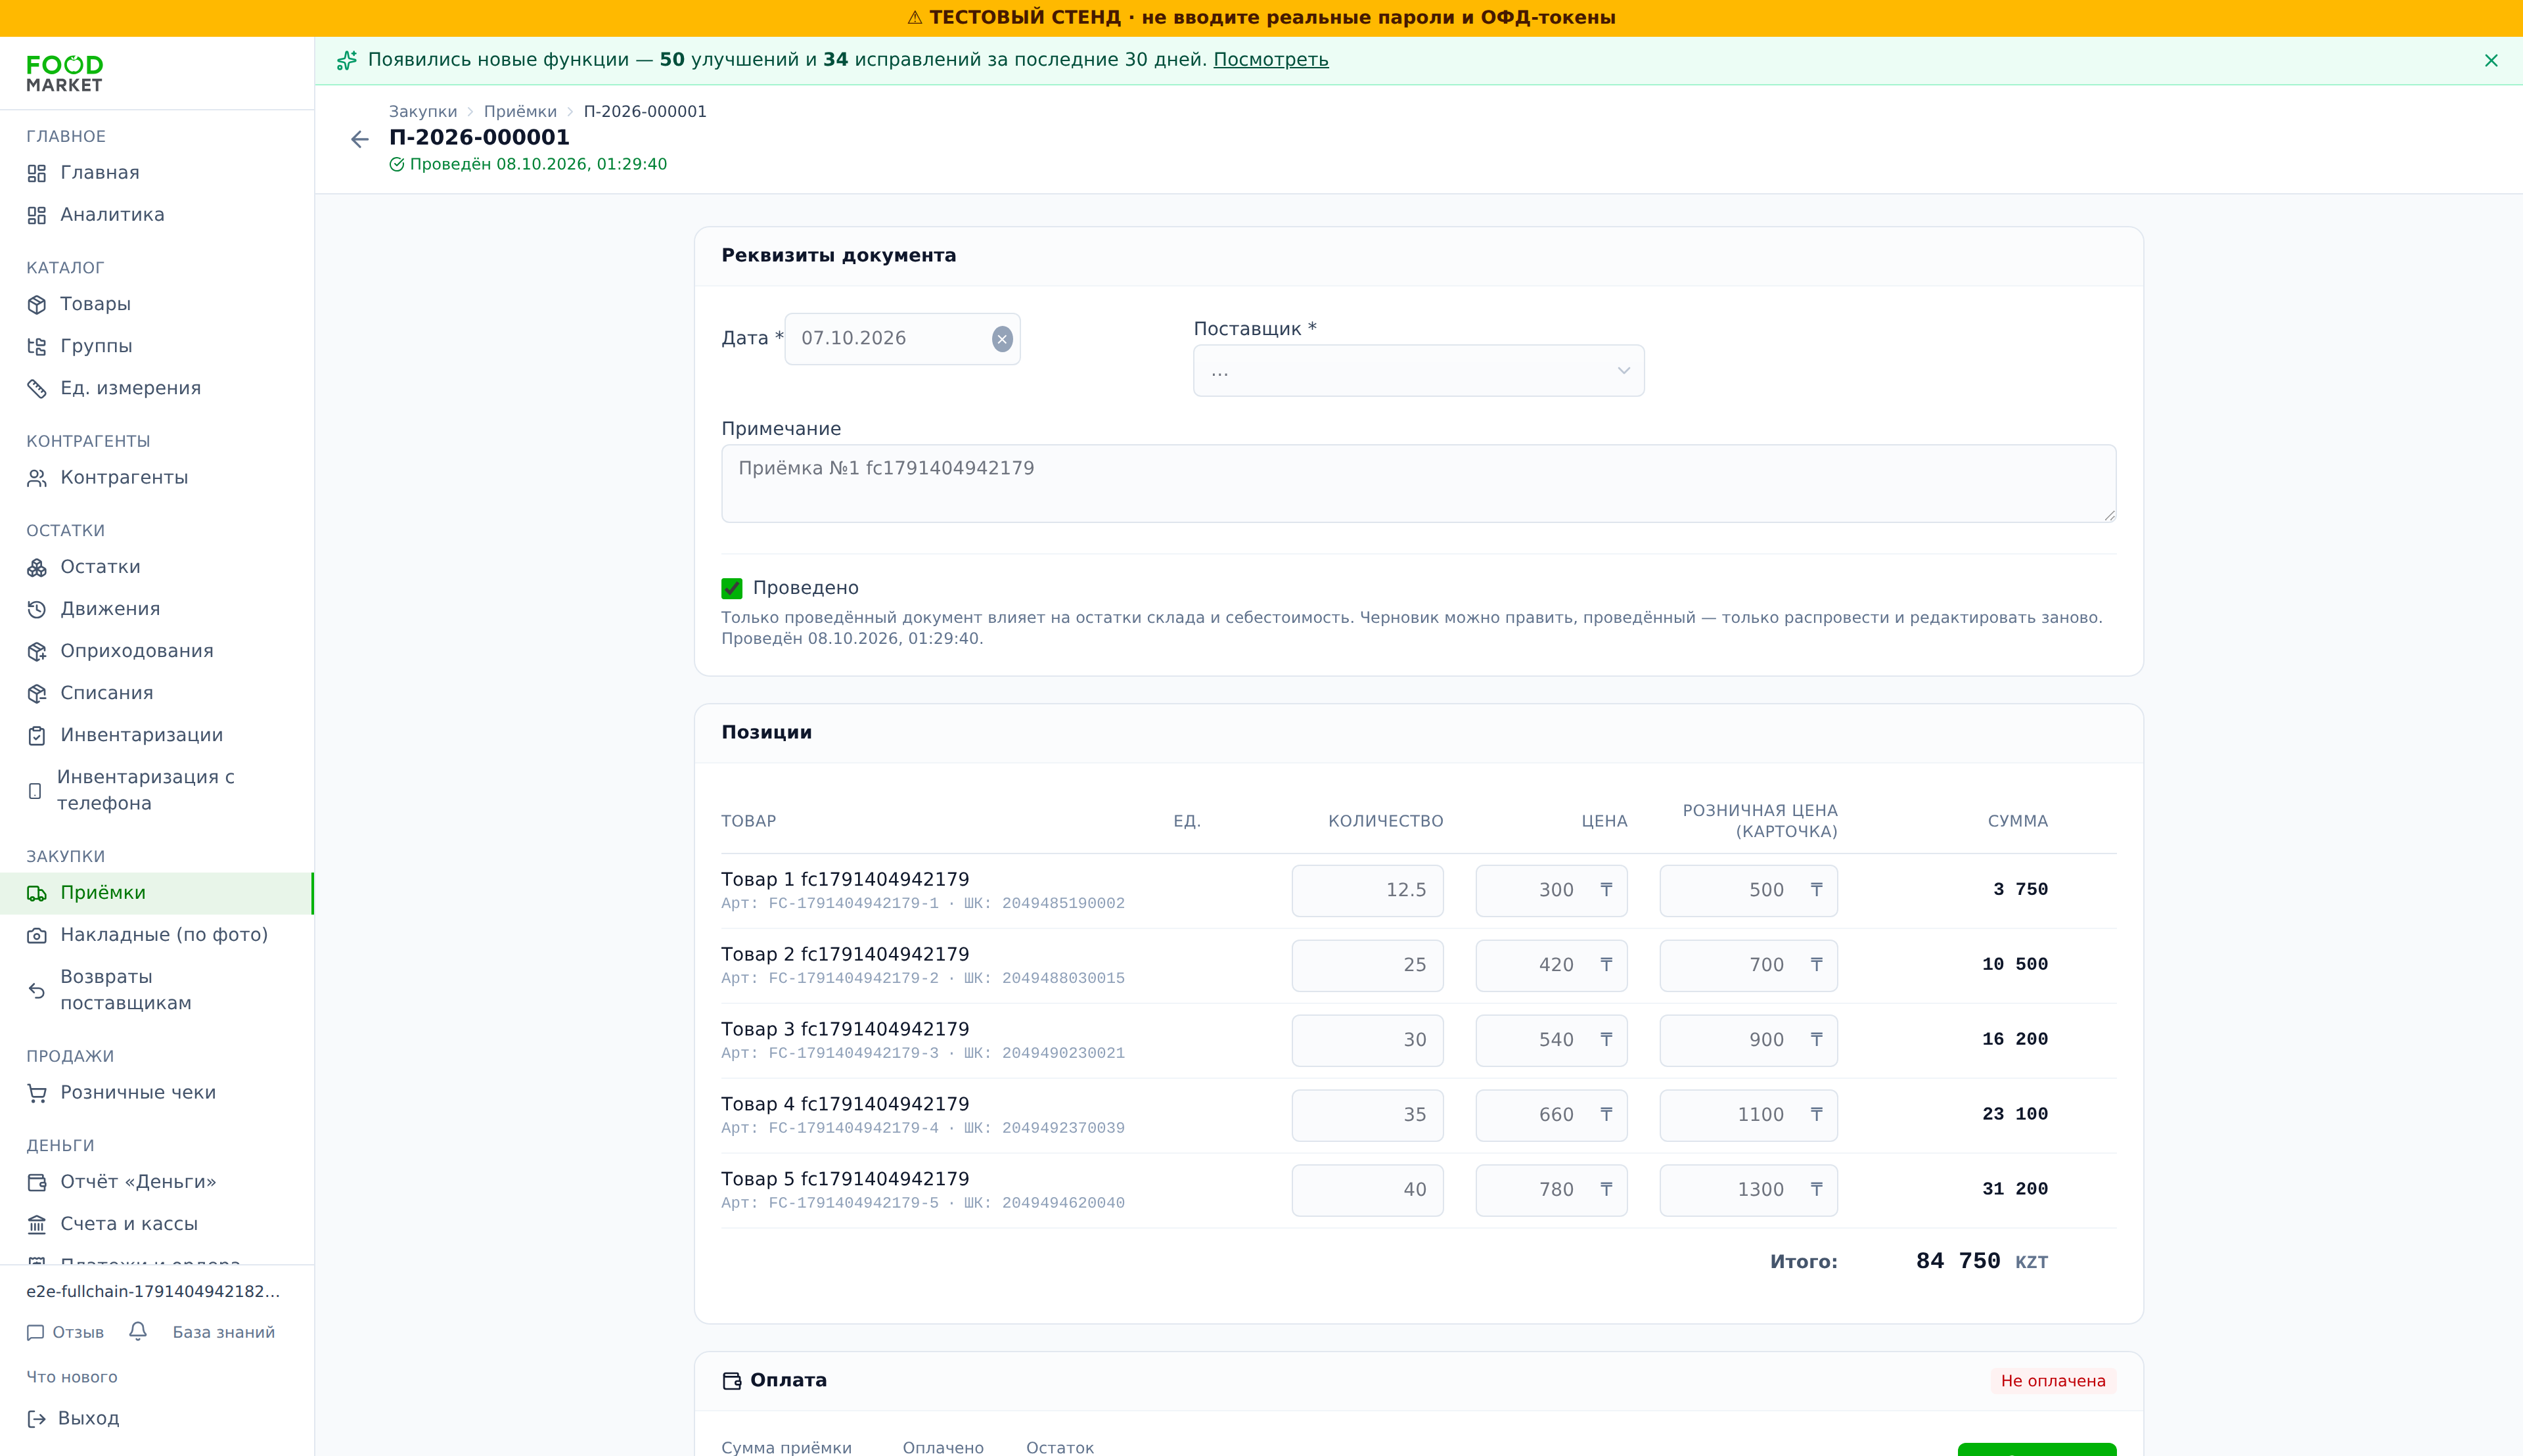Click the back arrow next to П-2026-000001

pos(360,139)
